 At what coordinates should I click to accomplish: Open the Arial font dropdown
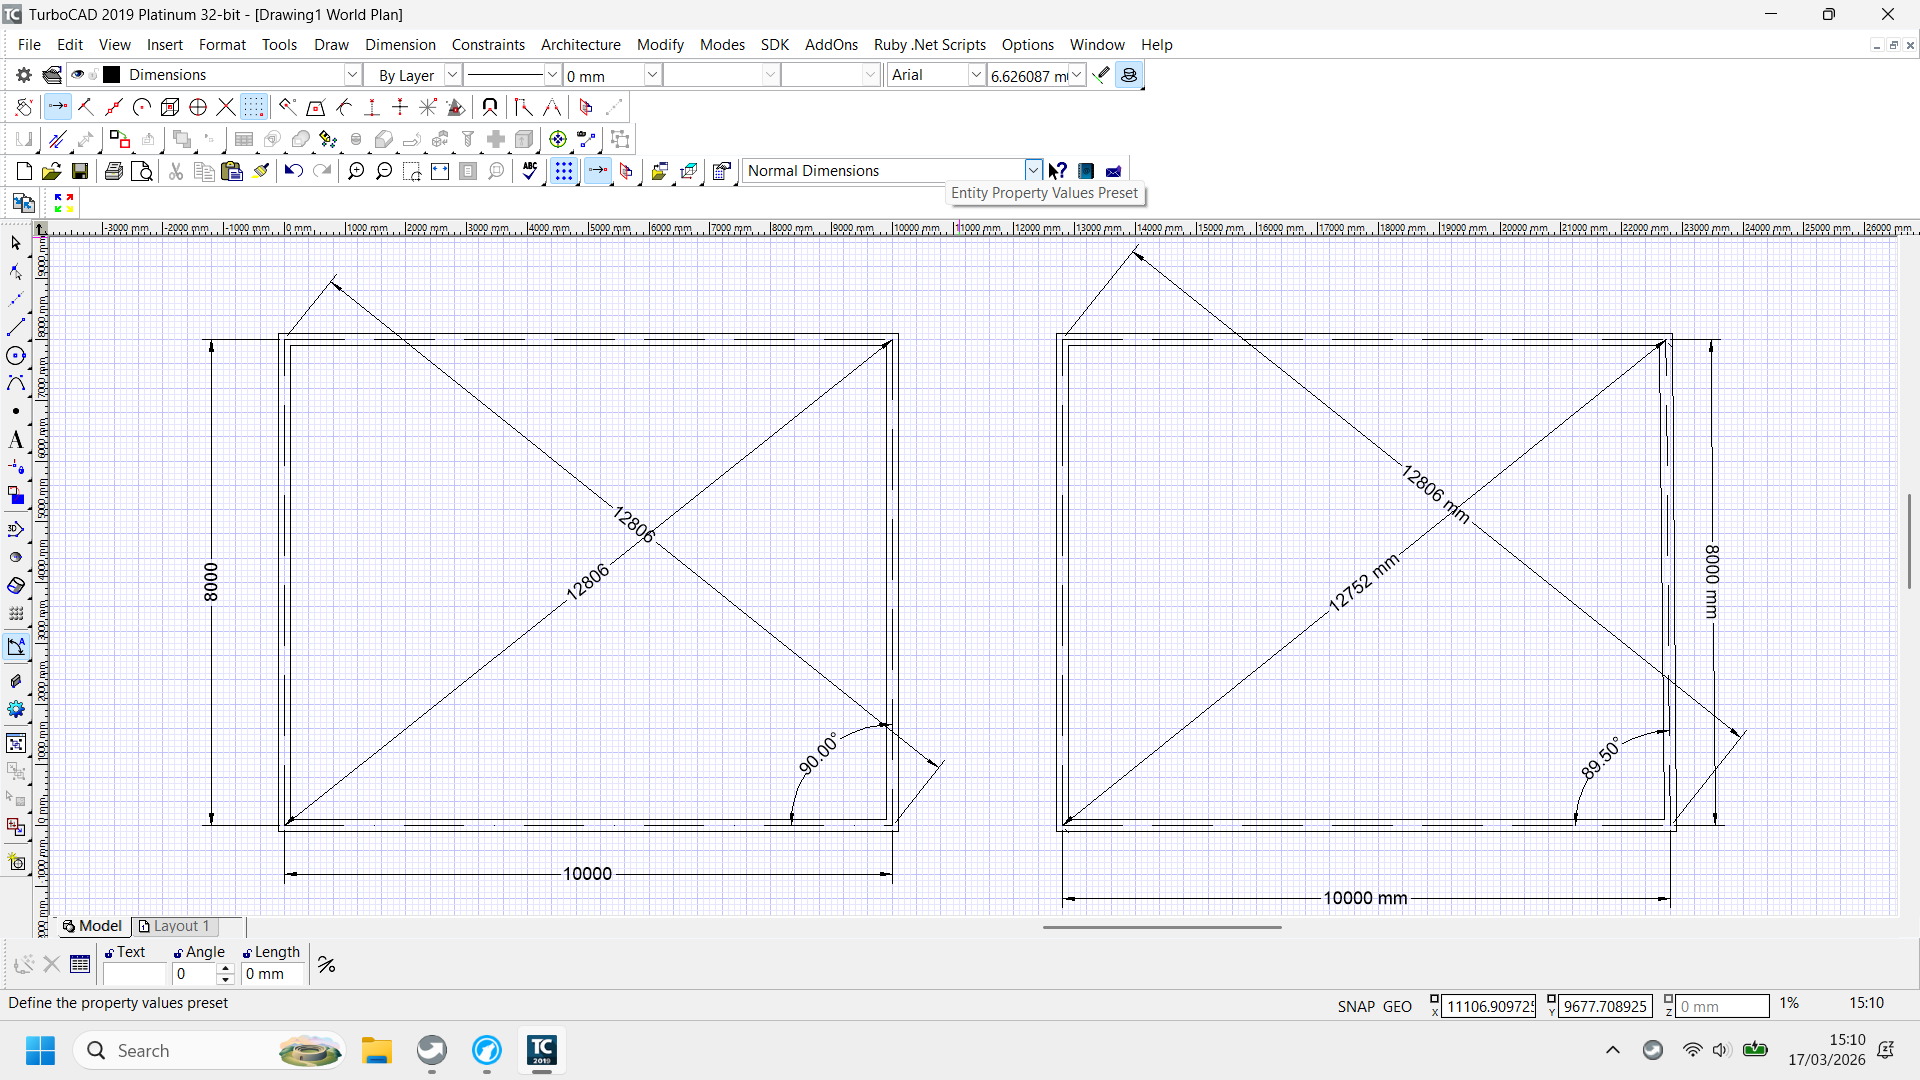(x=976, y=75)
